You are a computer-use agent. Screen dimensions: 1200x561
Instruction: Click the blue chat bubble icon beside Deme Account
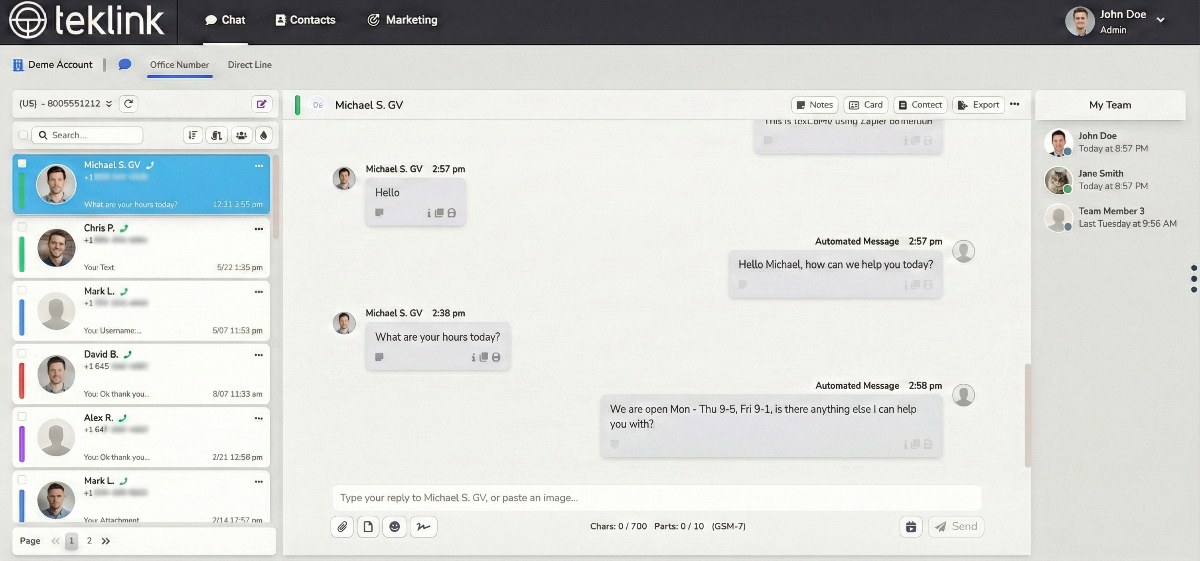coord(125,64)
